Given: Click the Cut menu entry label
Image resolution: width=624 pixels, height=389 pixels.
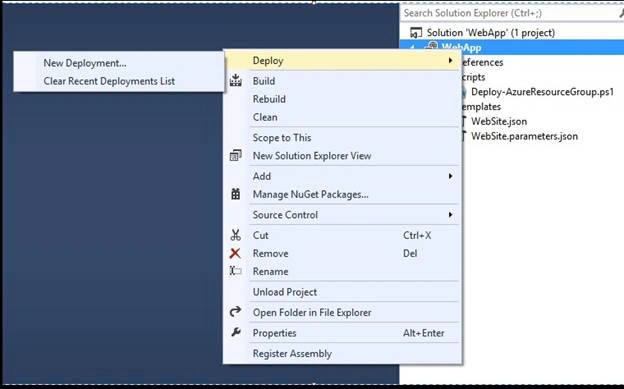Looking at the screenshot, I should pyautogui.click(x=261, y=235).
